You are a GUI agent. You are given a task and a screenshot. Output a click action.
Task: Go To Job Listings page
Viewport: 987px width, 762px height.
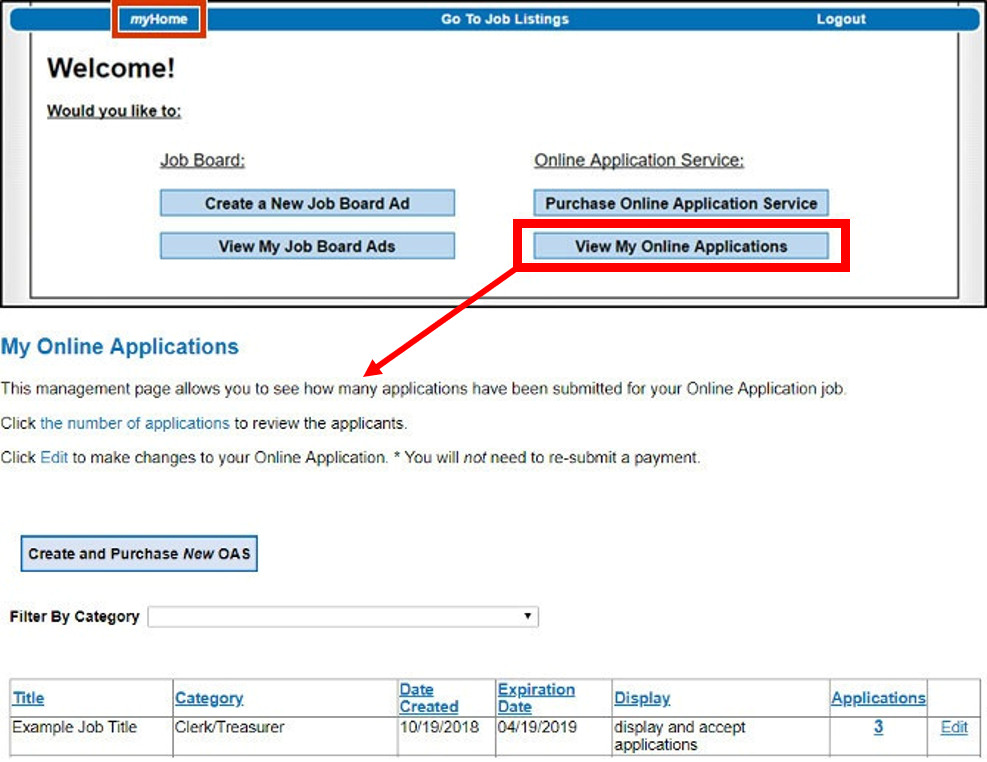point(505,19)
